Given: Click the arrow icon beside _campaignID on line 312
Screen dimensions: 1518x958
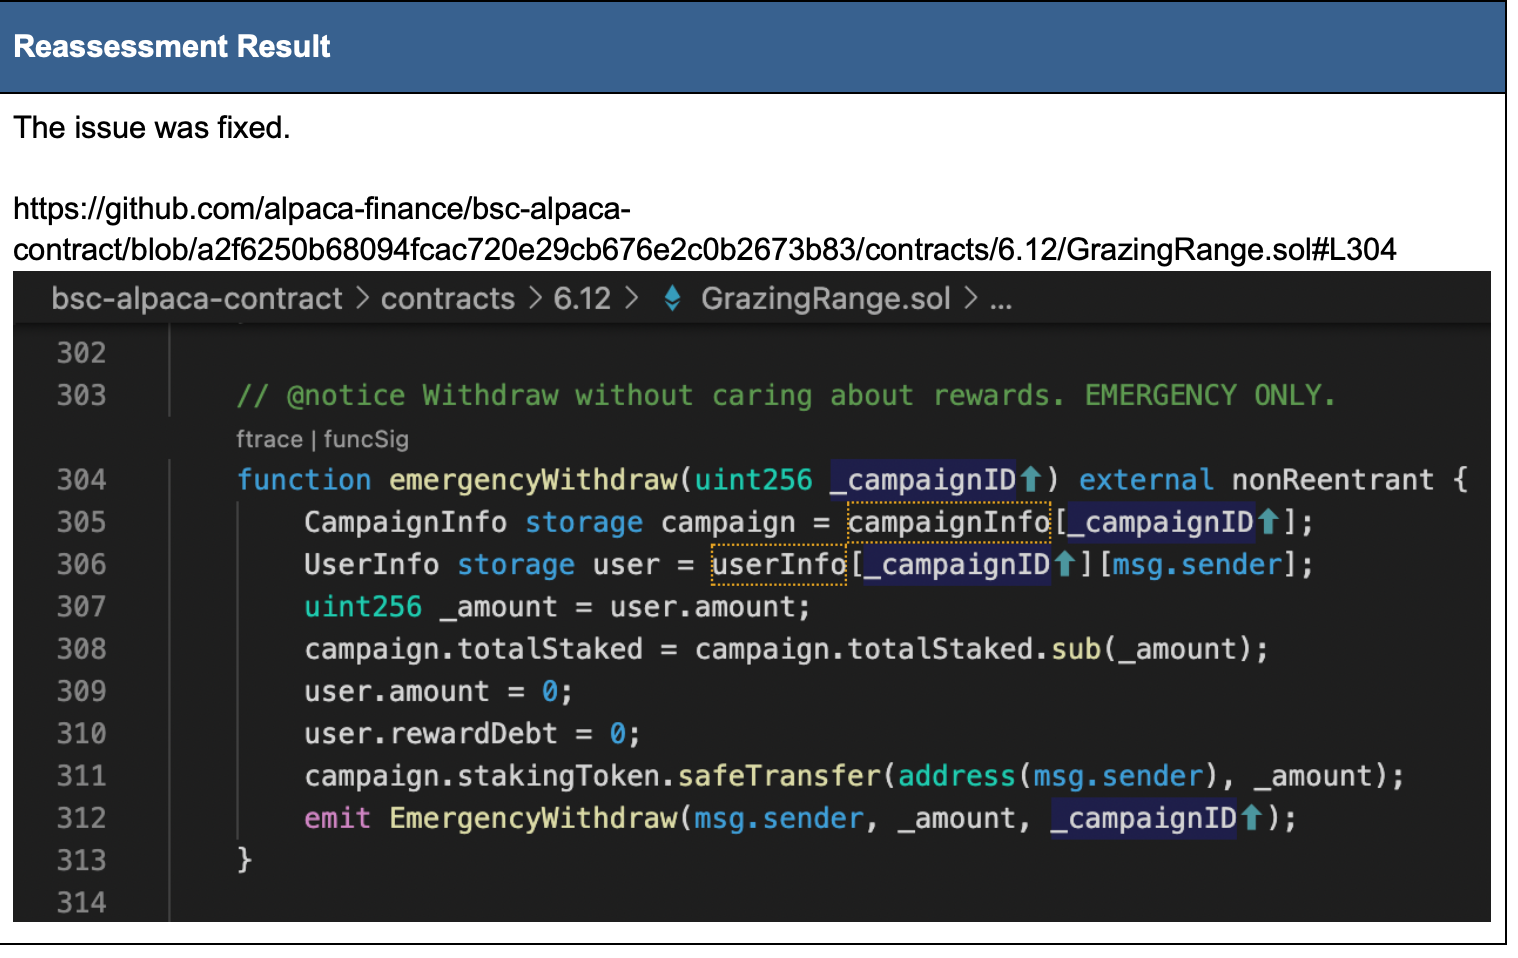Looking at the screenshot, I should pos(1251,818).
